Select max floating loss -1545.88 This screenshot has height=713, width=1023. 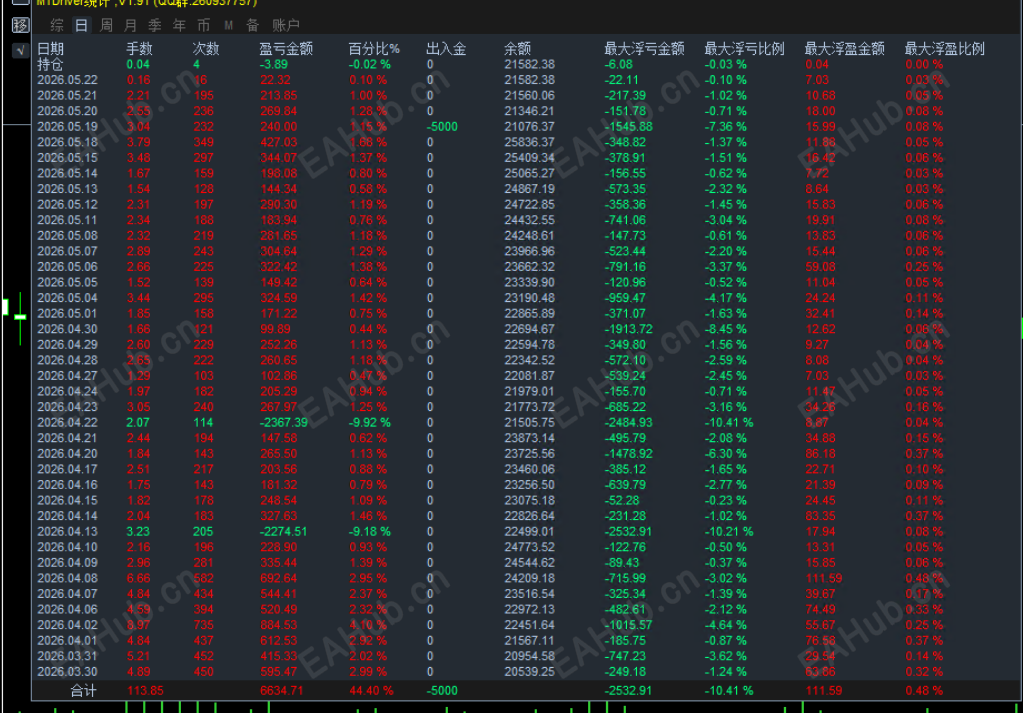click(x=628, y=127)
